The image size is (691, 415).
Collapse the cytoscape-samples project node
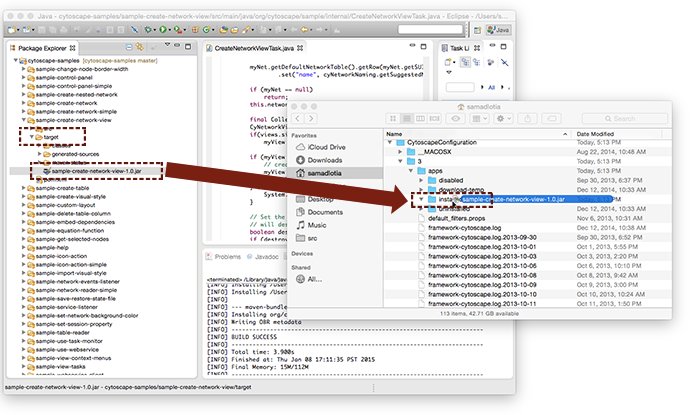click(15, 60)
